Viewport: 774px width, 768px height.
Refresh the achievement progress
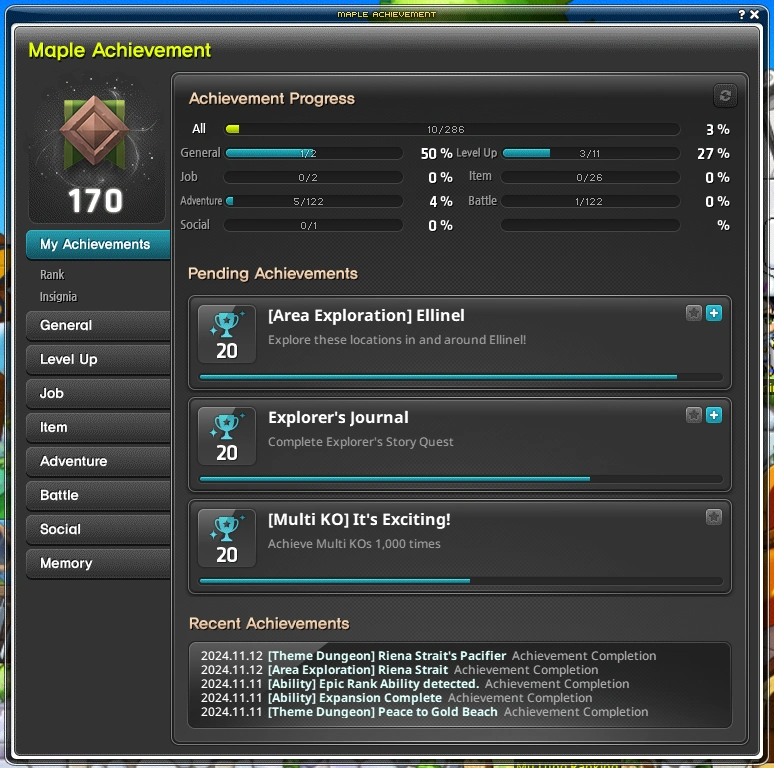point(725,96)
